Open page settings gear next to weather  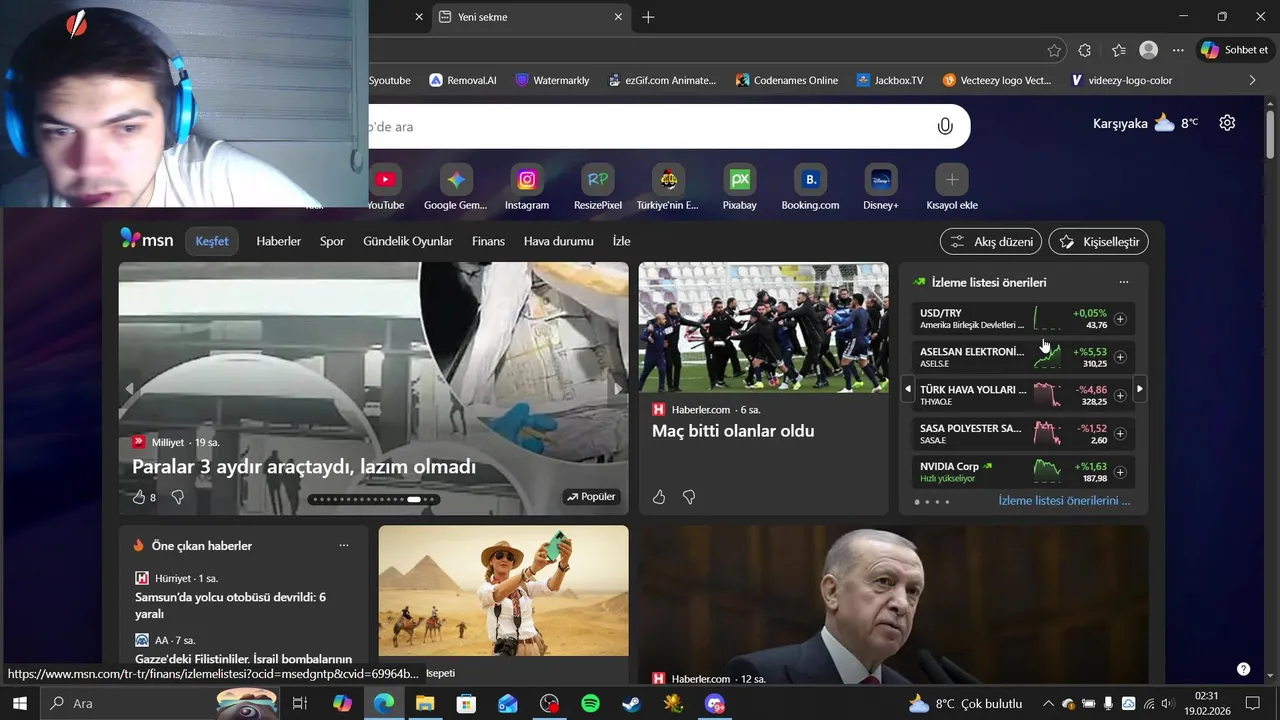click(x=1227, y=123)
